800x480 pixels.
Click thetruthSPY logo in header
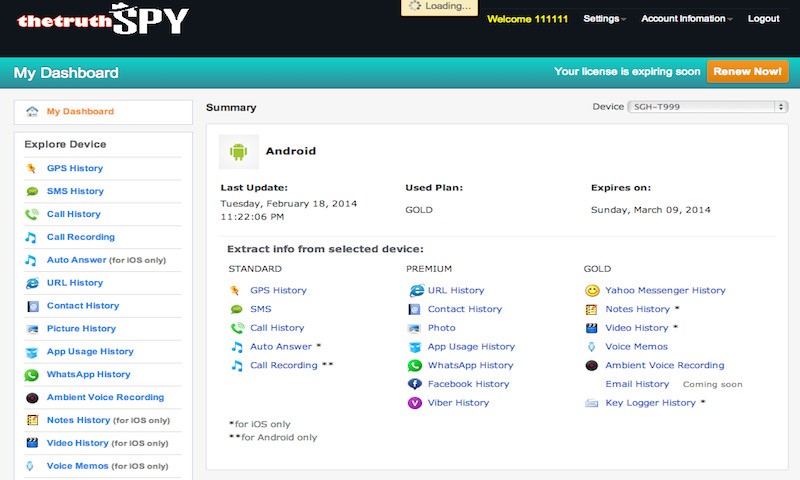[103, 19]
